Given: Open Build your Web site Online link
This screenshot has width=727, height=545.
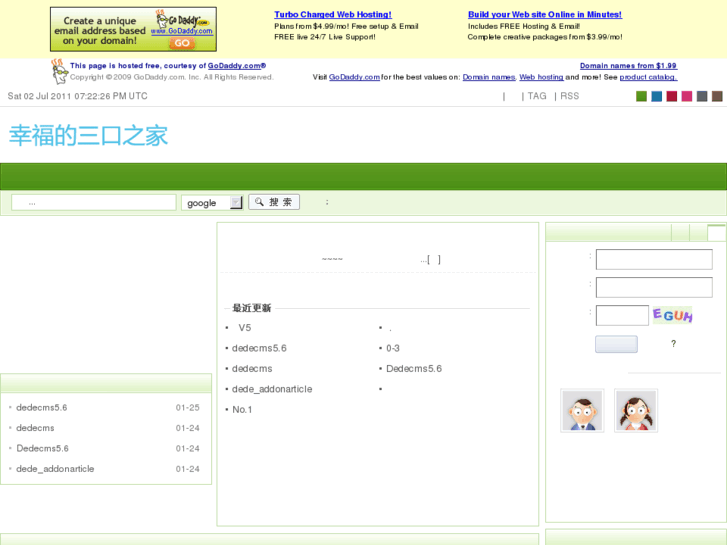Looking at the screenshot, I should 545,14.
